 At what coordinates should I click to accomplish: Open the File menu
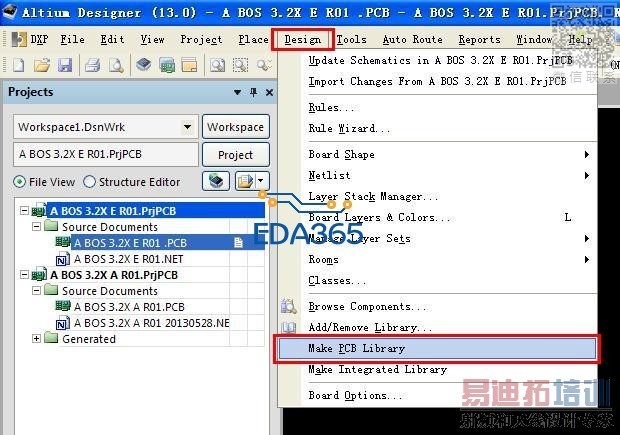pos(72,40)
